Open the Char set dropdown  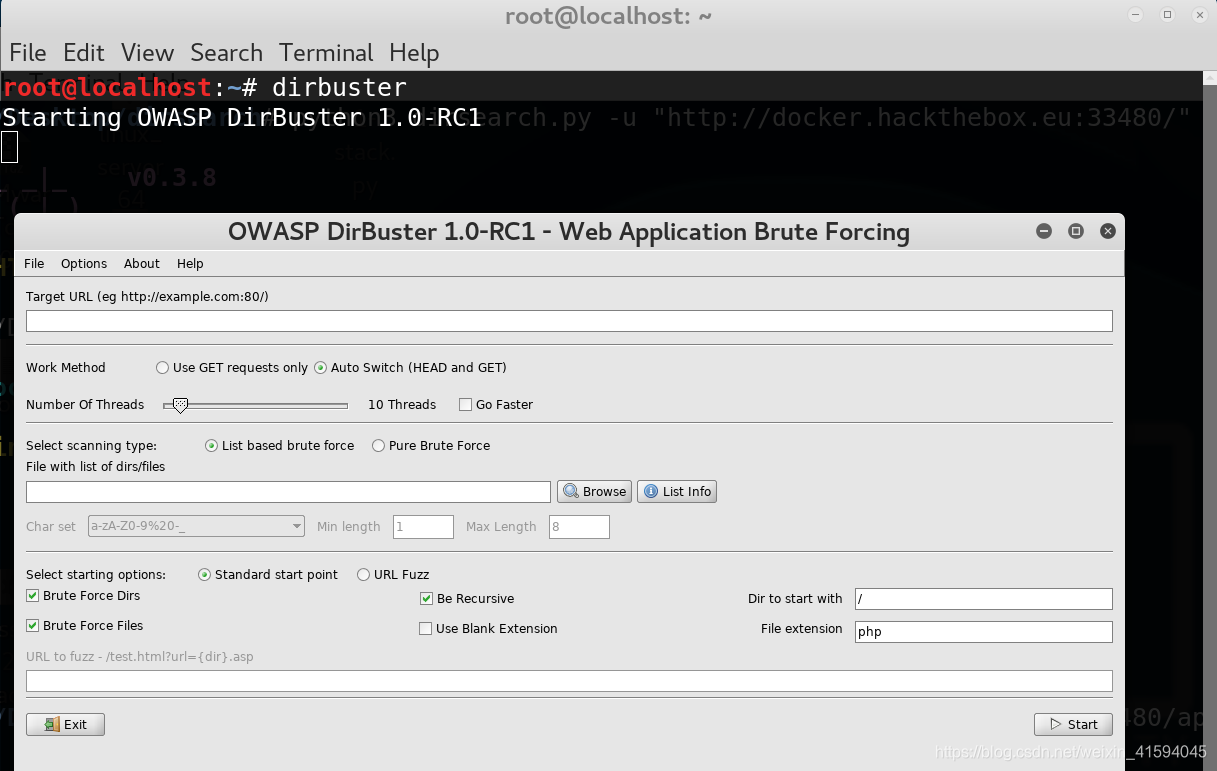coord(196,526)
